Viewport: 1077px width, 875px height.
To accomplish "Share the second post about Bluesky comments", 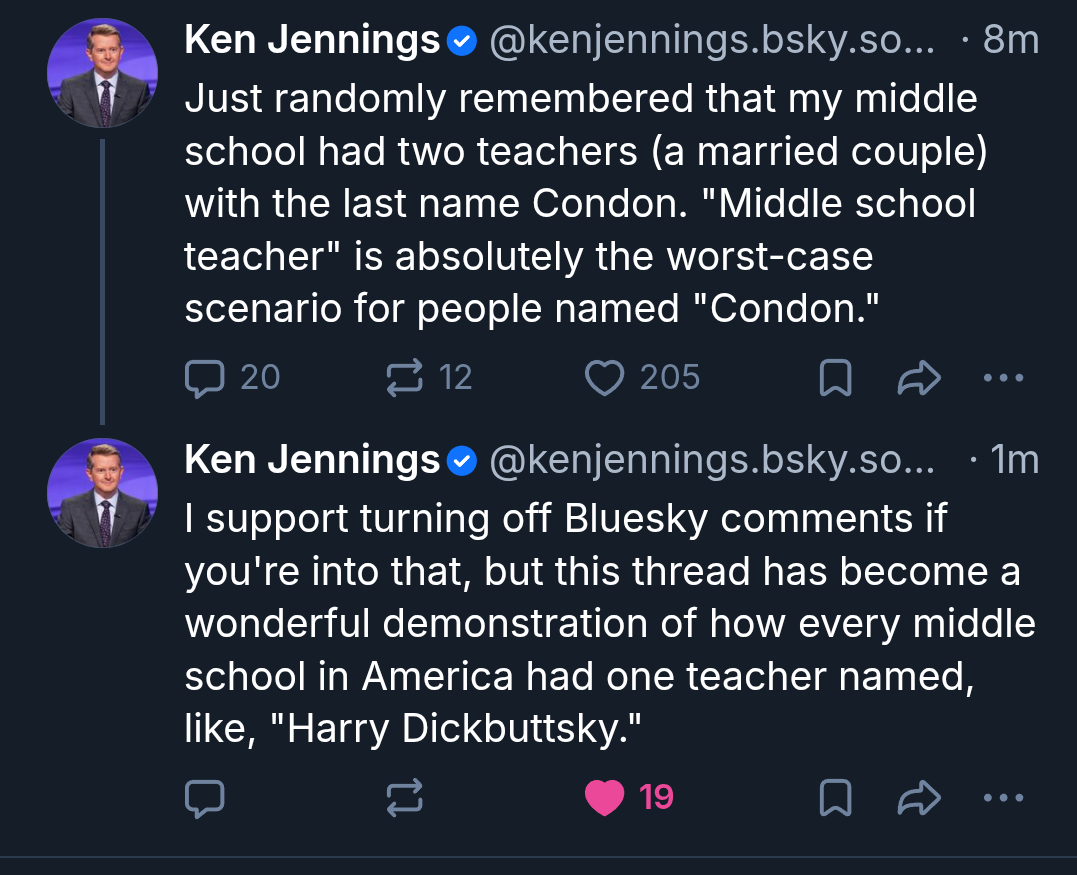I will (x=920, y=797).
